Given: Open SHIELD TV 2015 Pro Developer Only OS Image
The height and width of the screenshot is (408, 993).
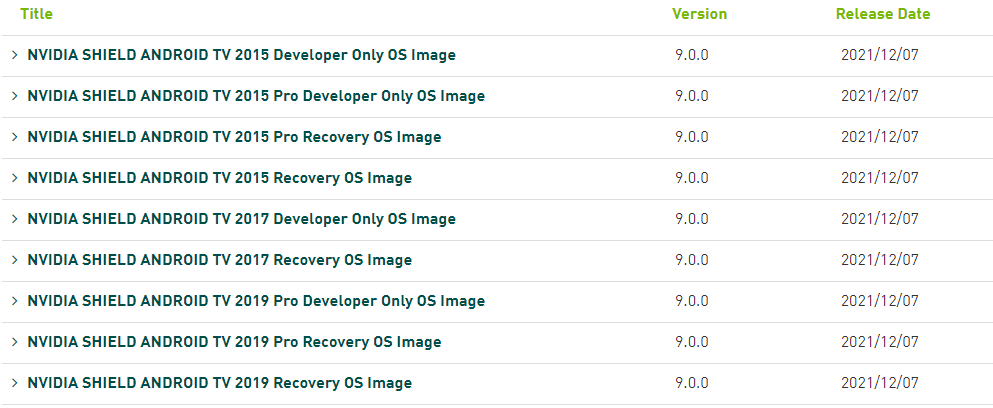Looking at the screenshot, I should [256, 96].
